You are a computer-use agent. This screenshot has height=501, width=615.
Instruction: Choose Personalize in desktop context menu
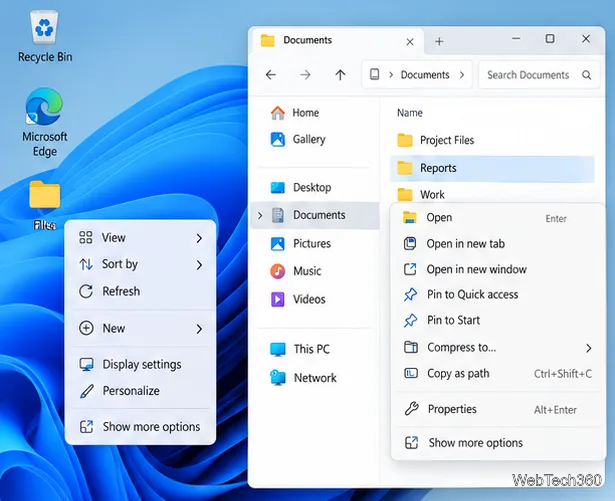(x=140, y=391)
